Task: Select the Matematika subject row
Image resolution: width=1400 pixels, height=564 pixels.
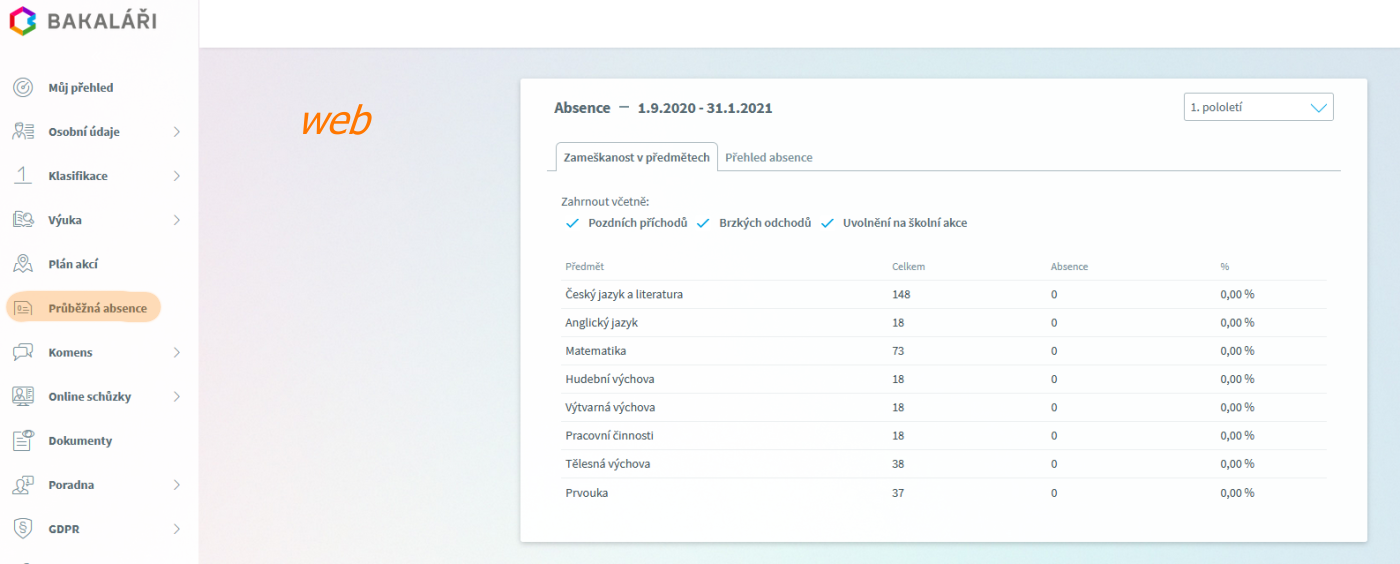Action: pyautogui.click(x=945, y=351)
